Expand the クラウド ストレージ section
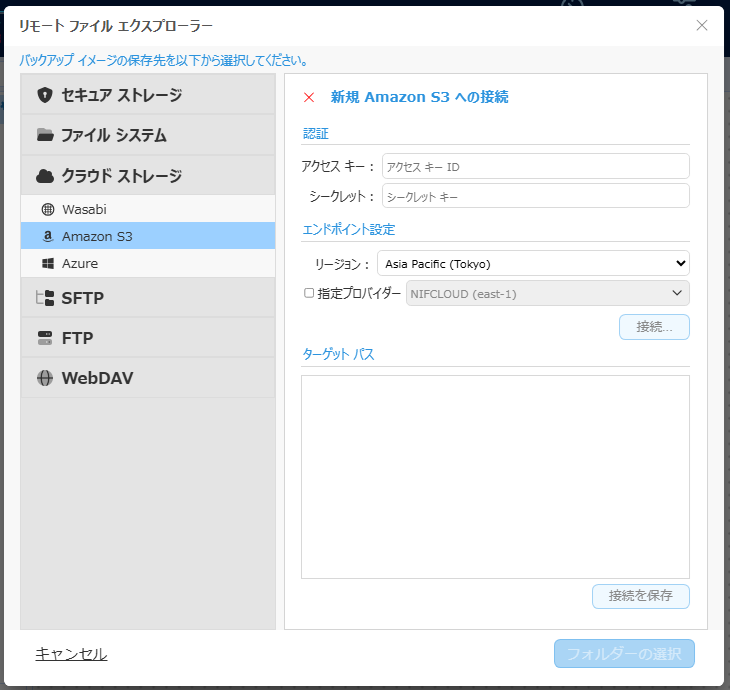Image resolution: width=730 pixels, height=690 pixels. (148, 176)
